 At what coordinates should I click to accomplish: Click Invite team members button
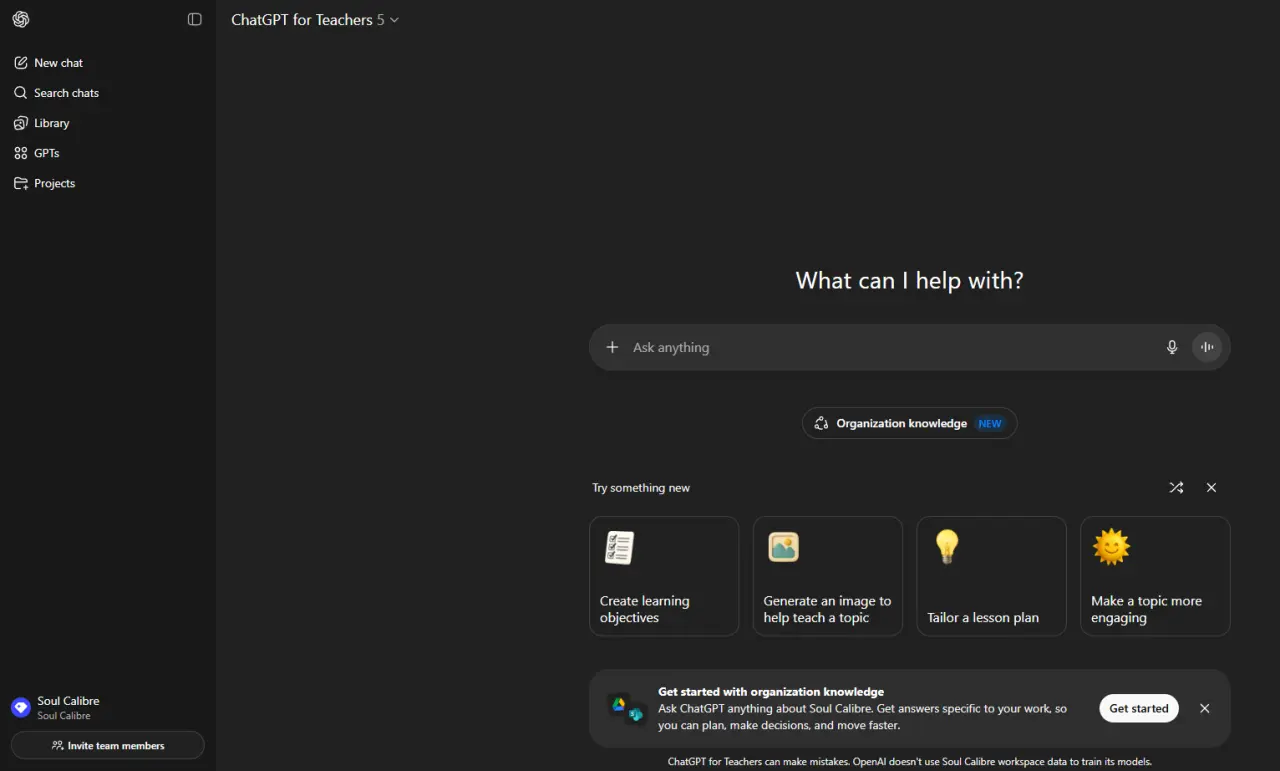tap(108, 745)
